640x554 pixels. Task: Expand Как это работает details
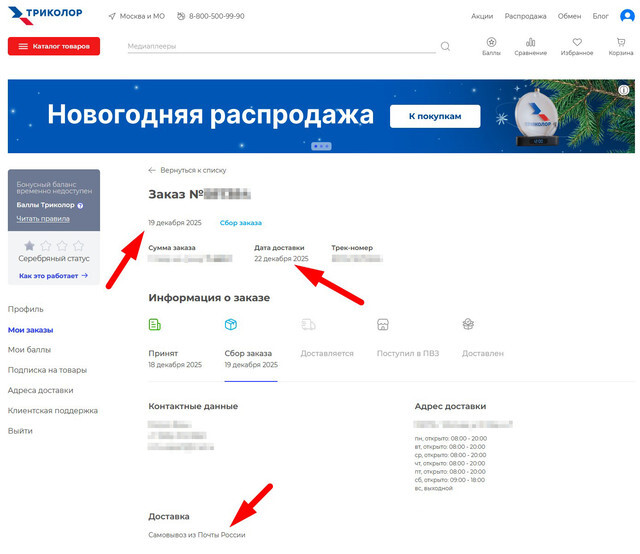click(x=53, y=275)
